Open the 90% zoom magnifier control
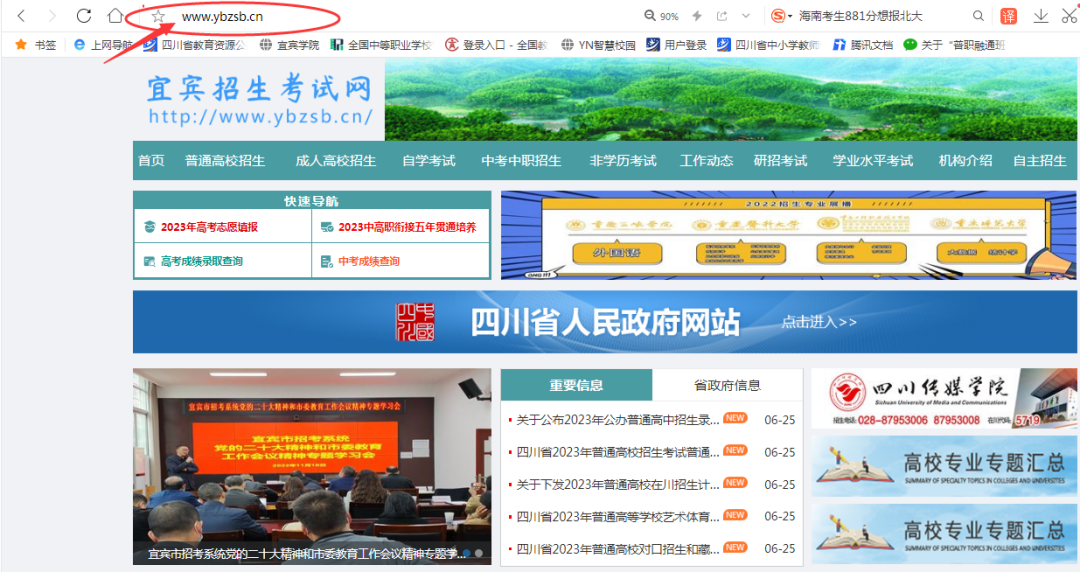The image size is (1080, 572). tap(661, 16)
